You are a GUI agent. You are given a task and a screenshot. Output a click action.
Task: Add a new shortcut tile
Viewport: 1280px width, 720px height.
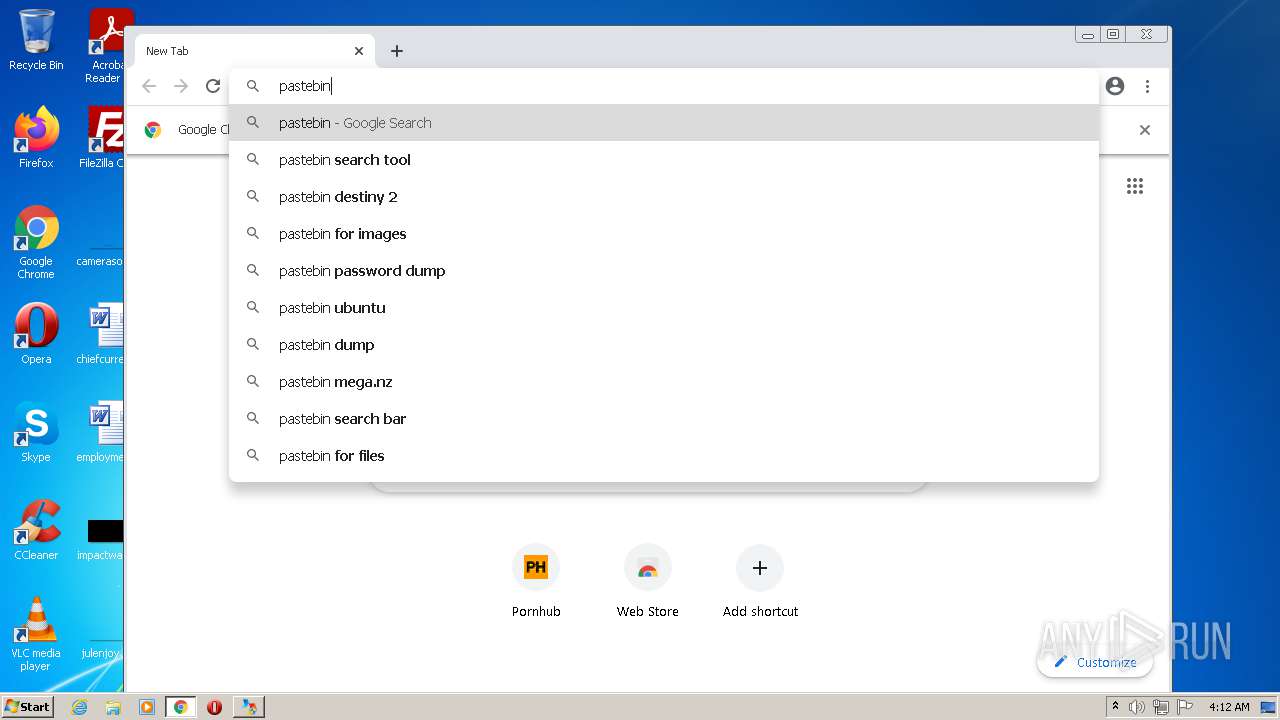(x=760, y=583)
